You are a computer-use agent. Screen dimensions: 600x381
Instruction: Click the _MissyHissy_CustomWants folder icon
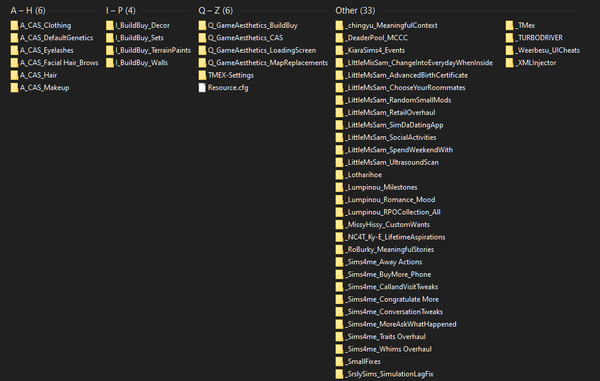pos(339,225)
